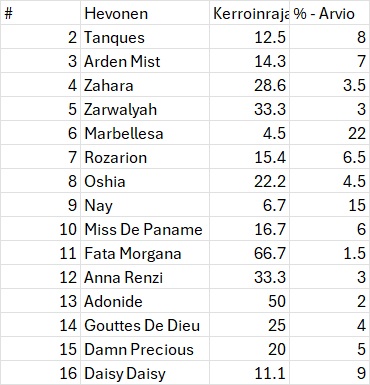The image size is (370, 385).
Task: Select Fata Morgana's 66.7 value
Action: pos(249,253)
